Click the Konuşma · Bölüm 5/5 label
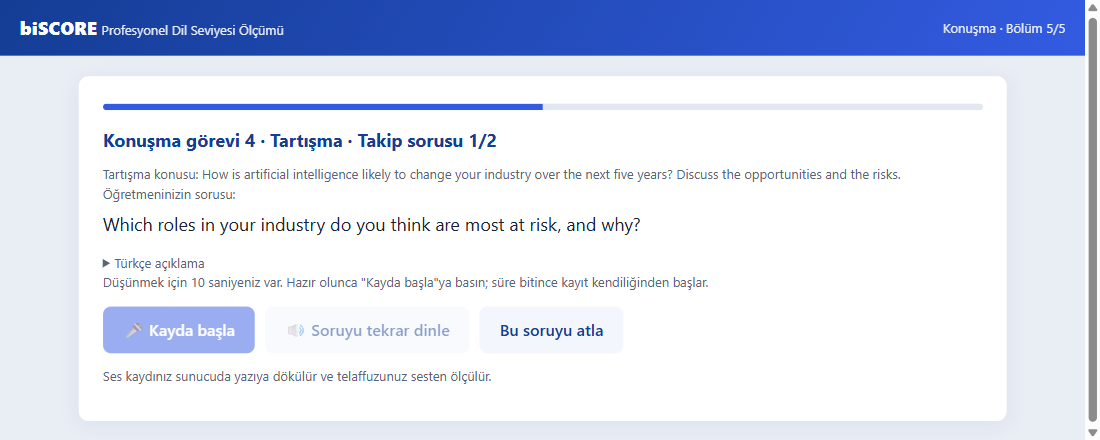This screenshot has width=1100, height=440. coord(1004,29)
